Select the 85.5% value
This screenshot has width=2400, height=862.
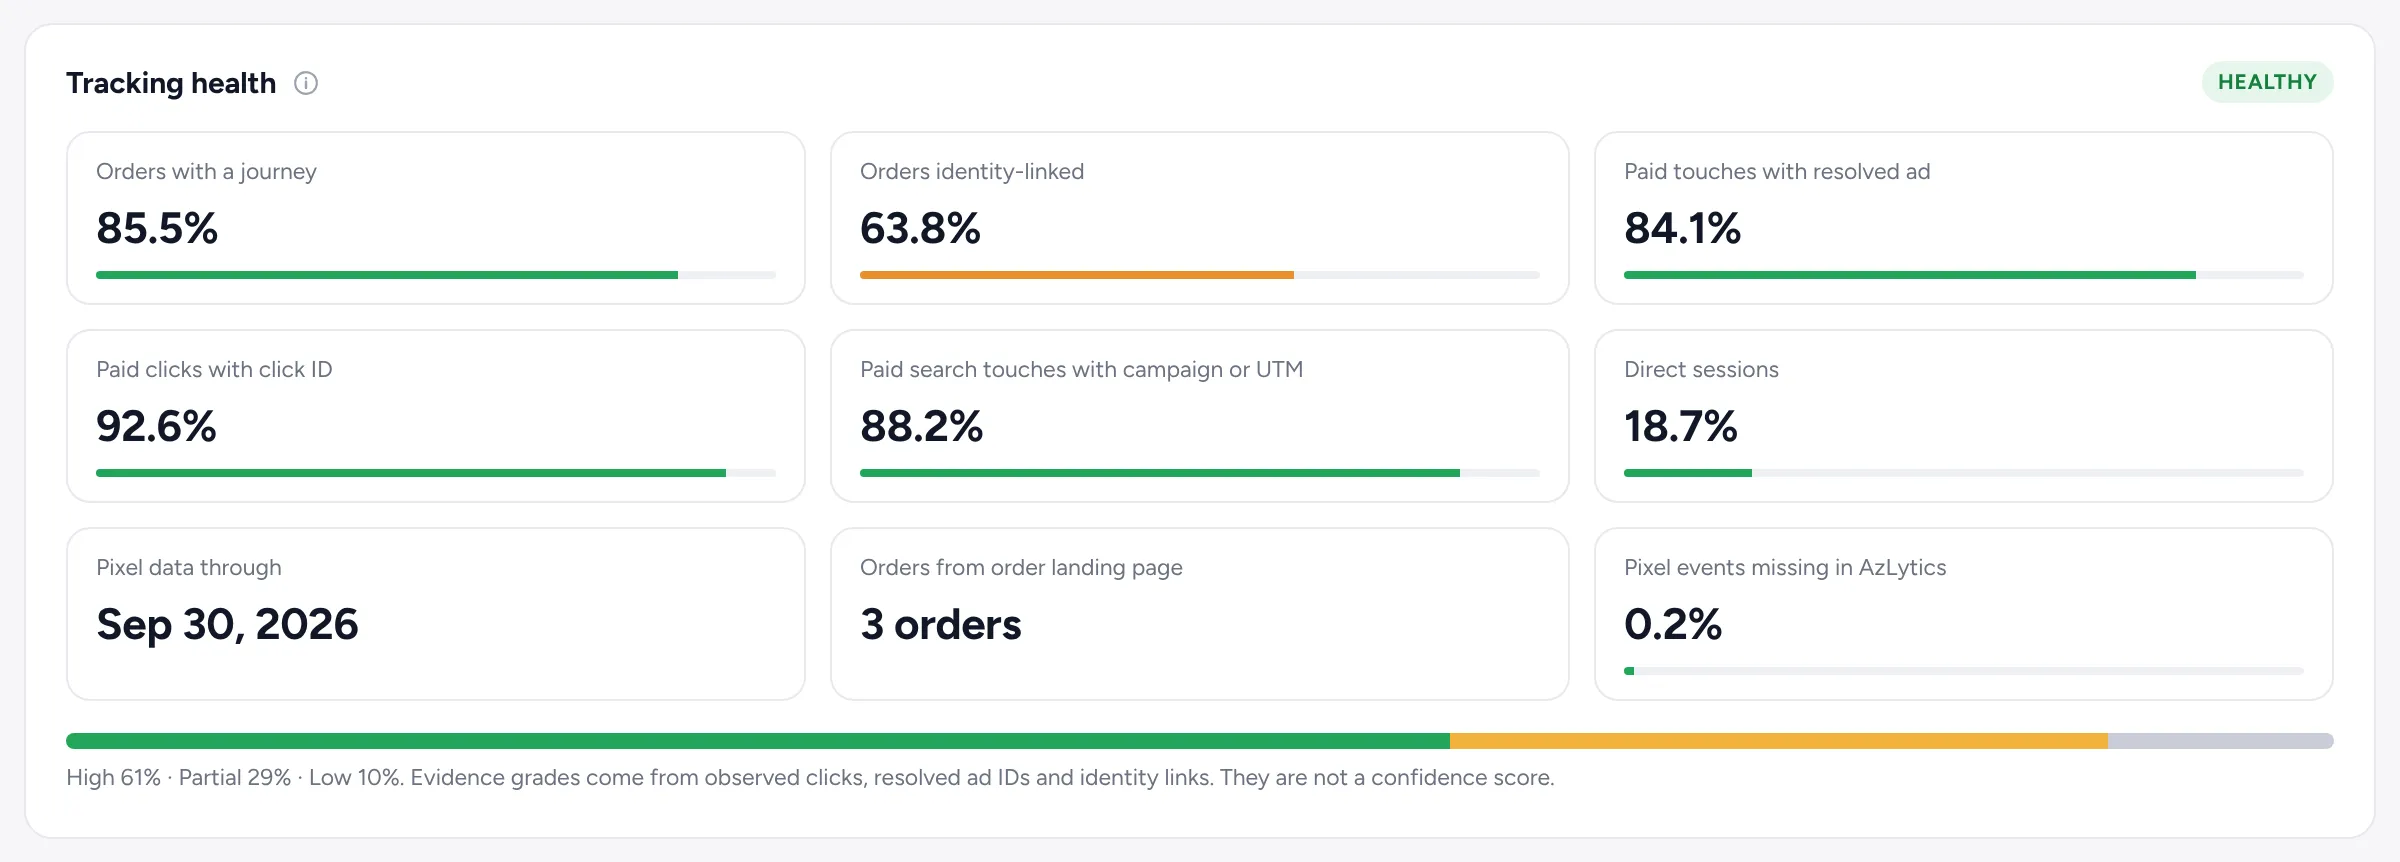tap(157, 228)
